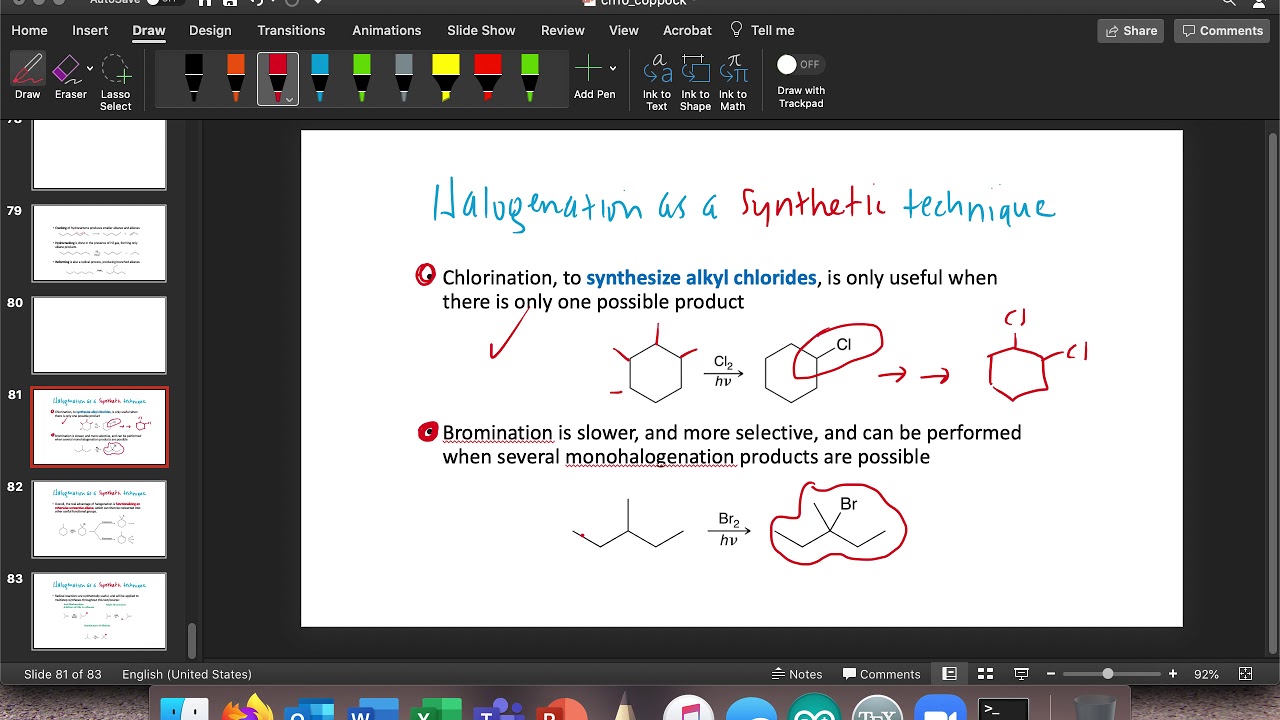Open the Home ribbon tab
This screenshot has width=1280, height=720.
click(29, 30)
